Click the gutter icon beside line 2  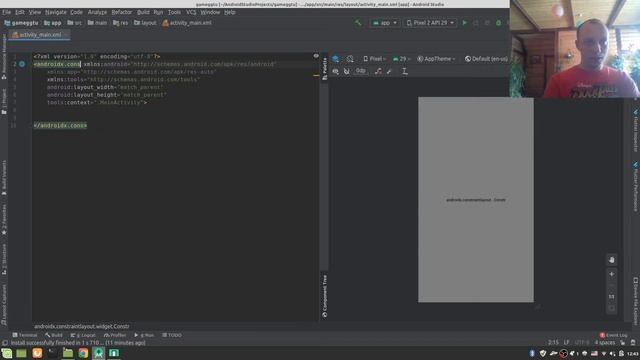click(22, 64)
